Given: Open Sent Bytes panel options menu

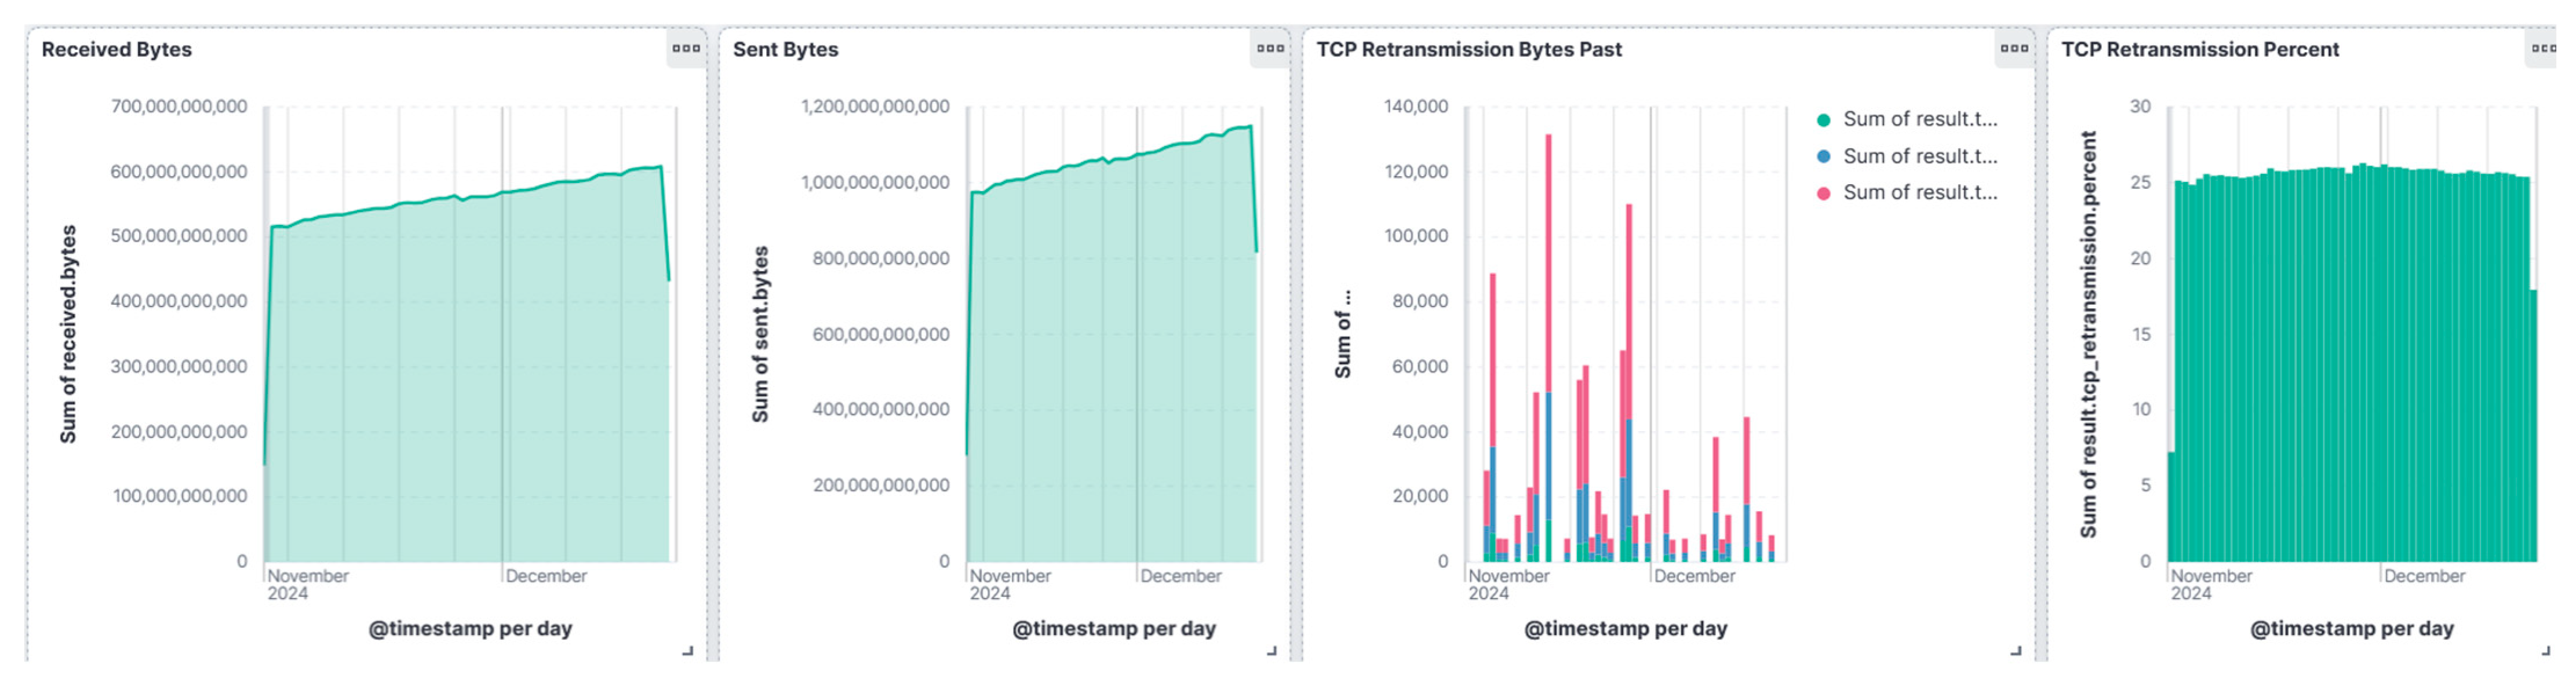Looking at the screenshot, I should tap(1270, 48).
